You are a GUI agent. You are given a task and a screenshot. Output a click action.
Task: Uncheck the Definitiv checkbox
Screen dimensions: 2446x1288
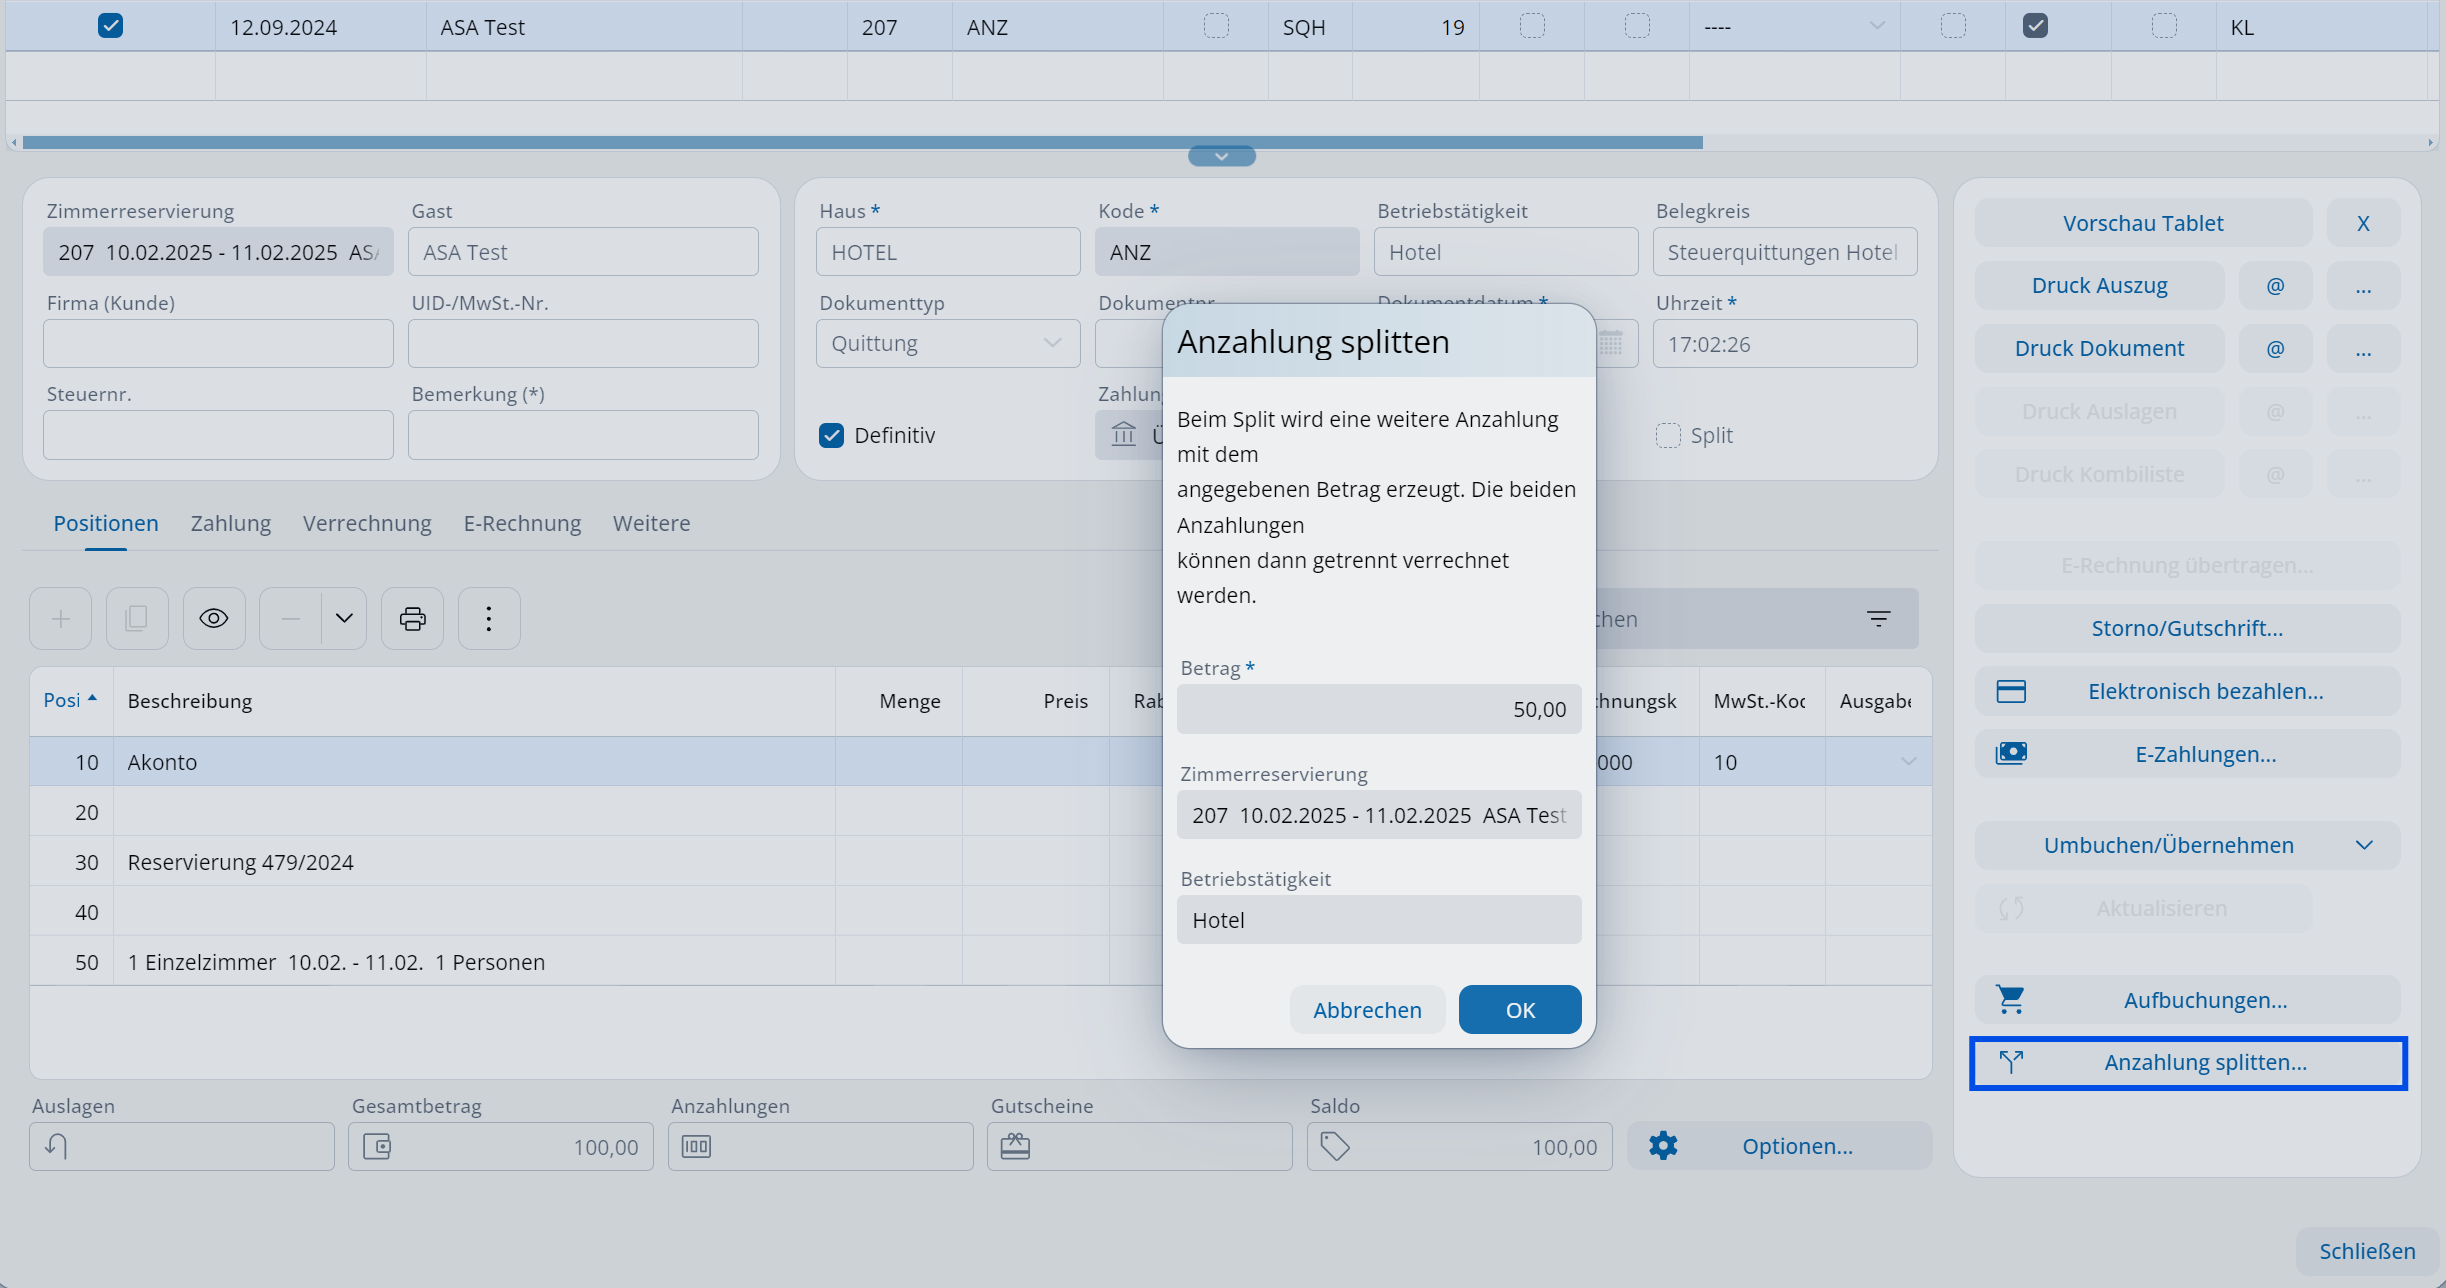[x=831, y=435]
